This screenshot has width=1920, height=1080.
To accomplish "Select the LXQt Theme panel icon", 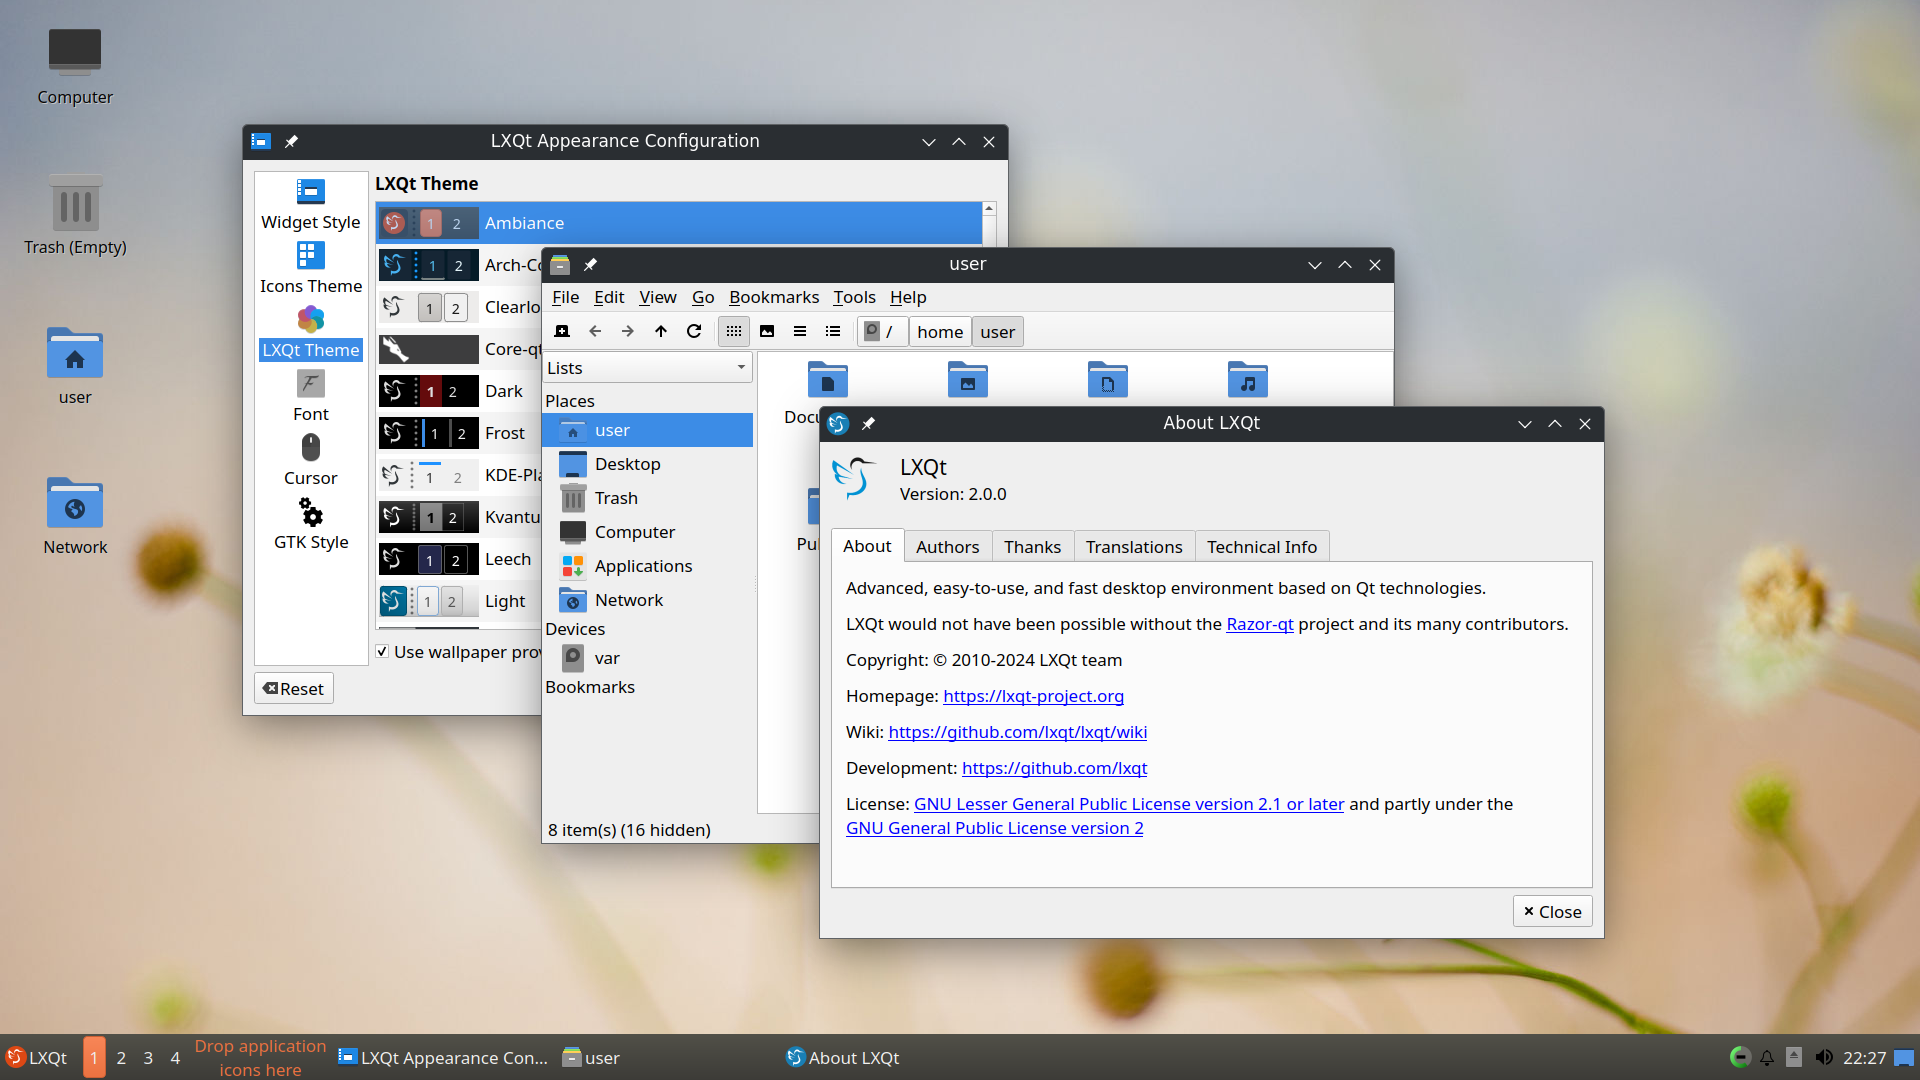I will click(x=310, y=320).
